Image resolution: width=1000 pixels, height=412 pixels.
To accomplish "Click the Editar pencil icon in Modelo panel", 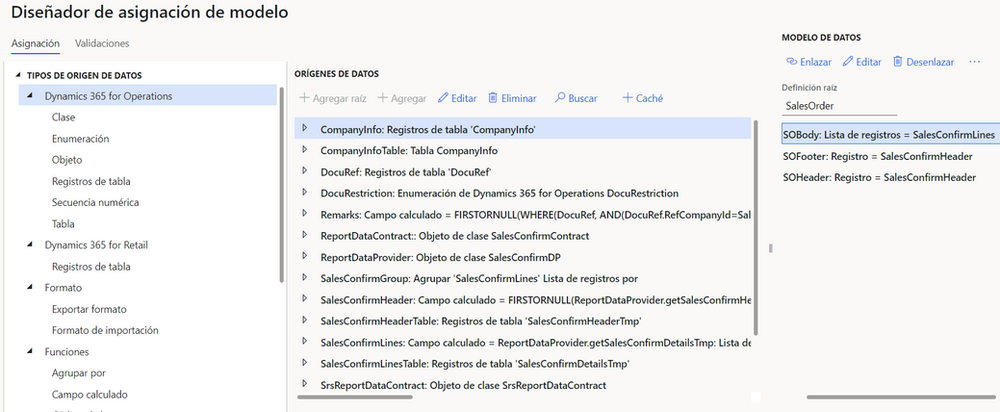I will click(x=848, y=62).
